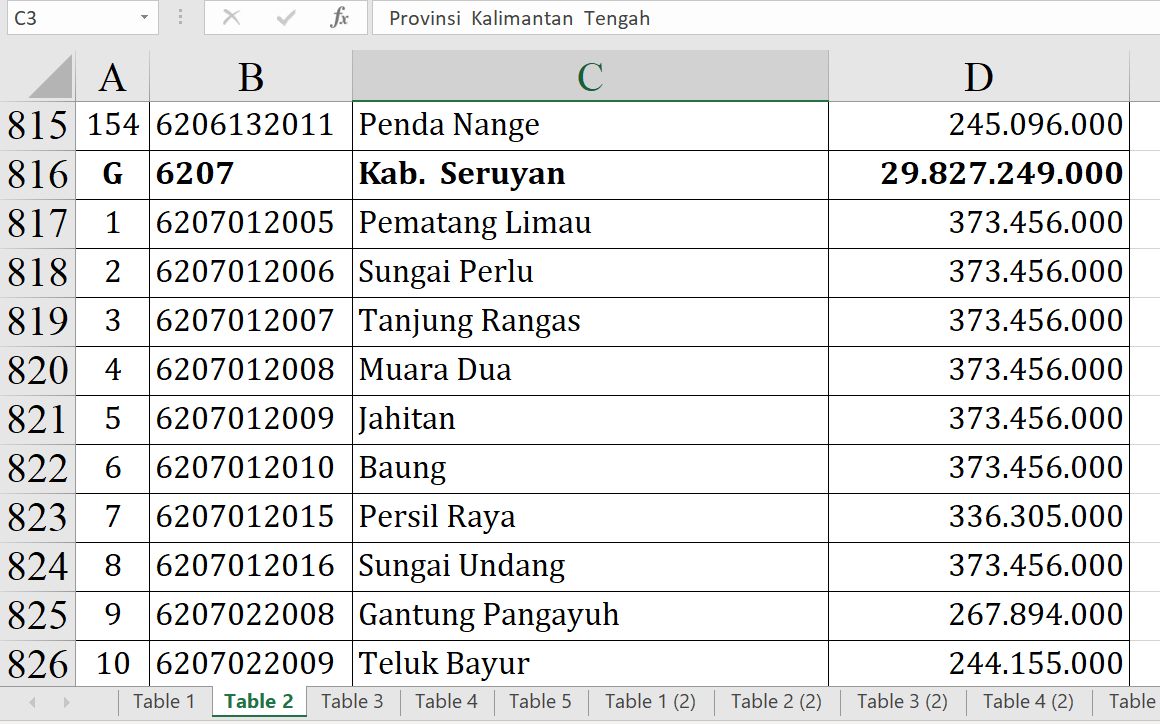The height and width of the screenshot is (724, 1160).
Task: Click the Insert Function fx icon
Action: [339, 18]
